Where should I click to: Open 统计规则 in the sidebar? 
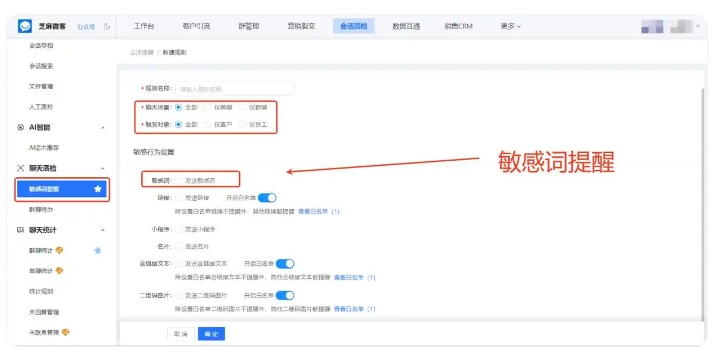pyautogui.click(x=41, y=291)
